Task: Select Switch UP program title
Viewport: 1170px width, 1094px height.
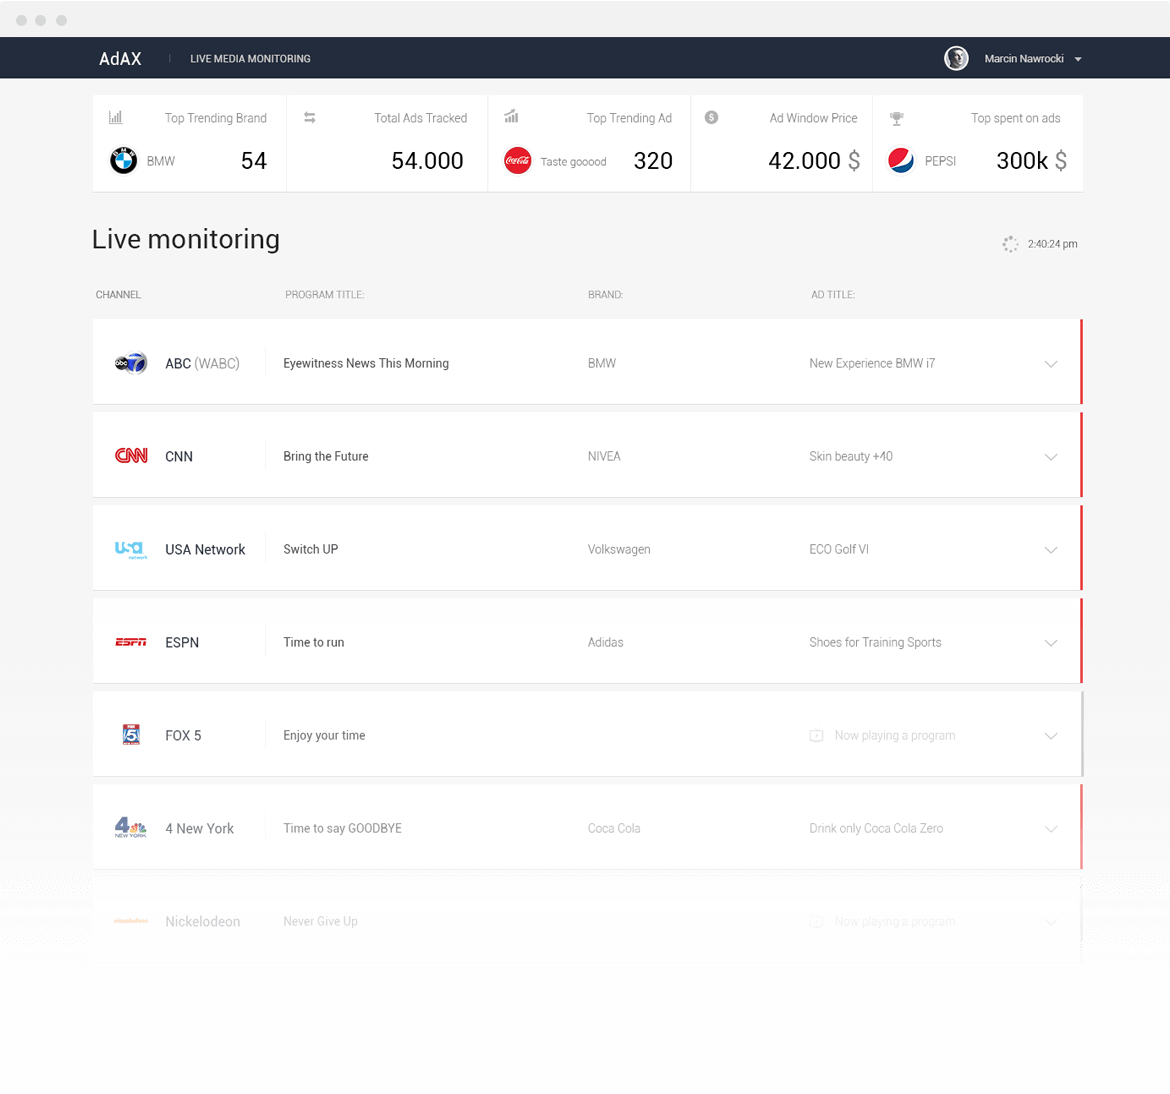Action: pos(310,549)
